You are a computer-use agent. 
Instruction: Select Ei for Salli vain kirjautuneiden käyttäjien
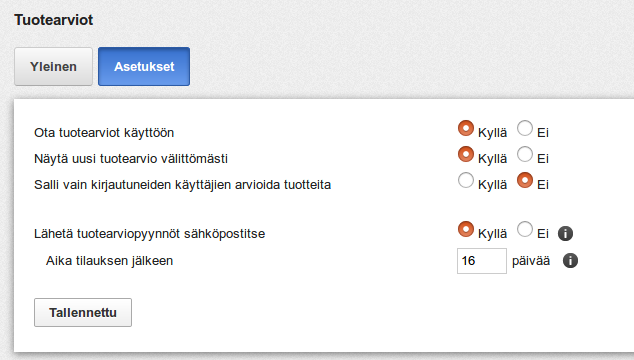pos(525,180)
